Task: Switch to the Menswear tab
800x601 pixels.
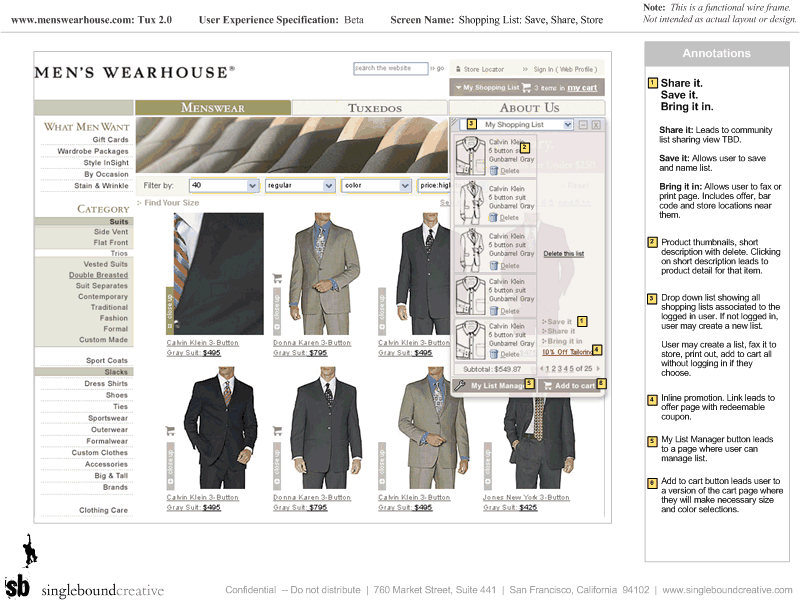Action: click(213, 108)
